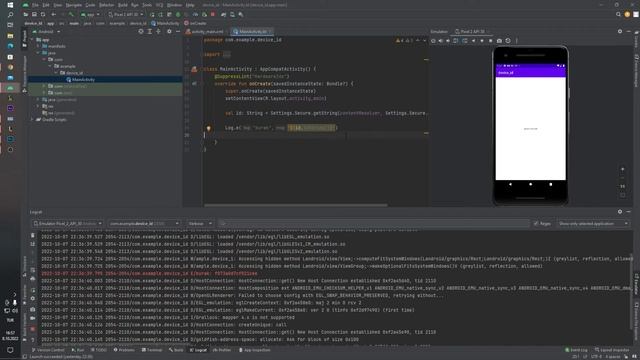640x360 pixels.
Task: Select the MainActivity.kt editor tab
Action: [253, 31]
